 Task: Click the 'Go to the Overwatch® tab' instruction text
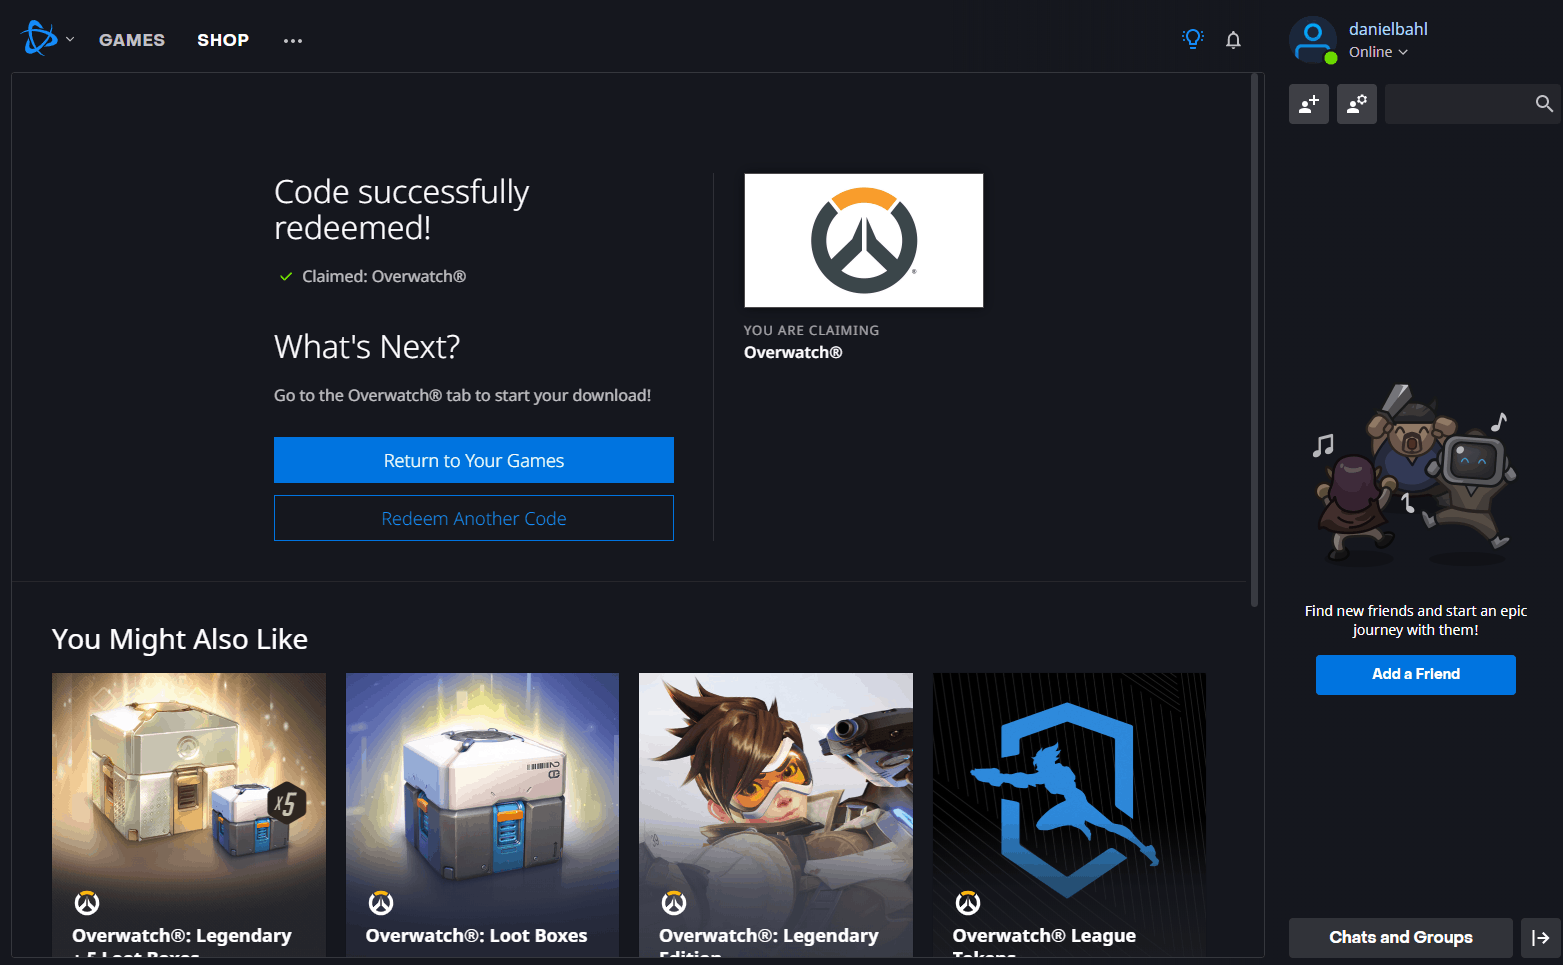pyautogui.click(x=462, y=396)
